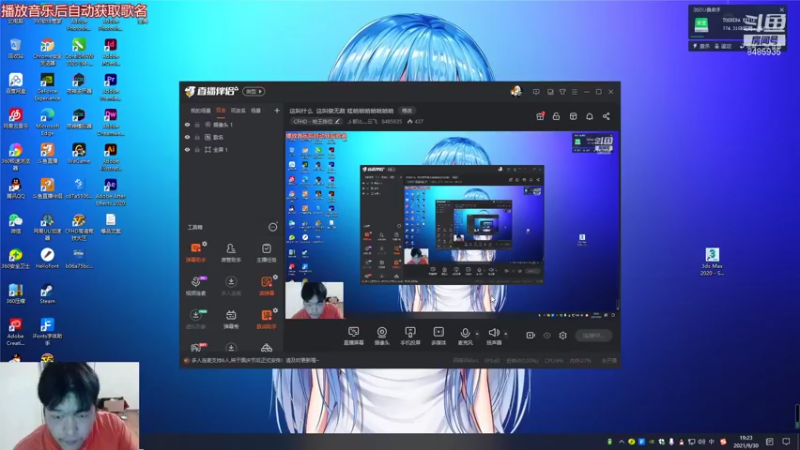Switch to the orange highlighted scene tab
The width and height of the screenshot is (800, 450).
pyautogui.click(x=221, y=110)
